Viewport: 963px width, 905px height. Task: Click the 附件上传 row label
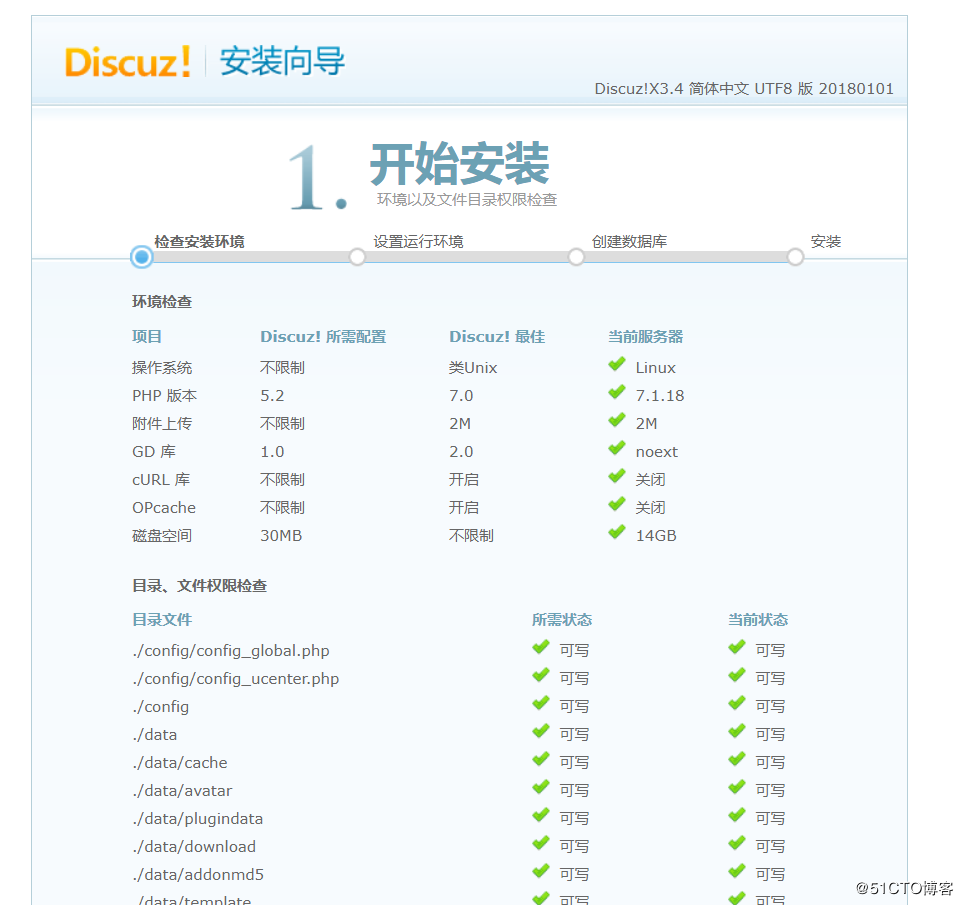[x=162, y=424]
